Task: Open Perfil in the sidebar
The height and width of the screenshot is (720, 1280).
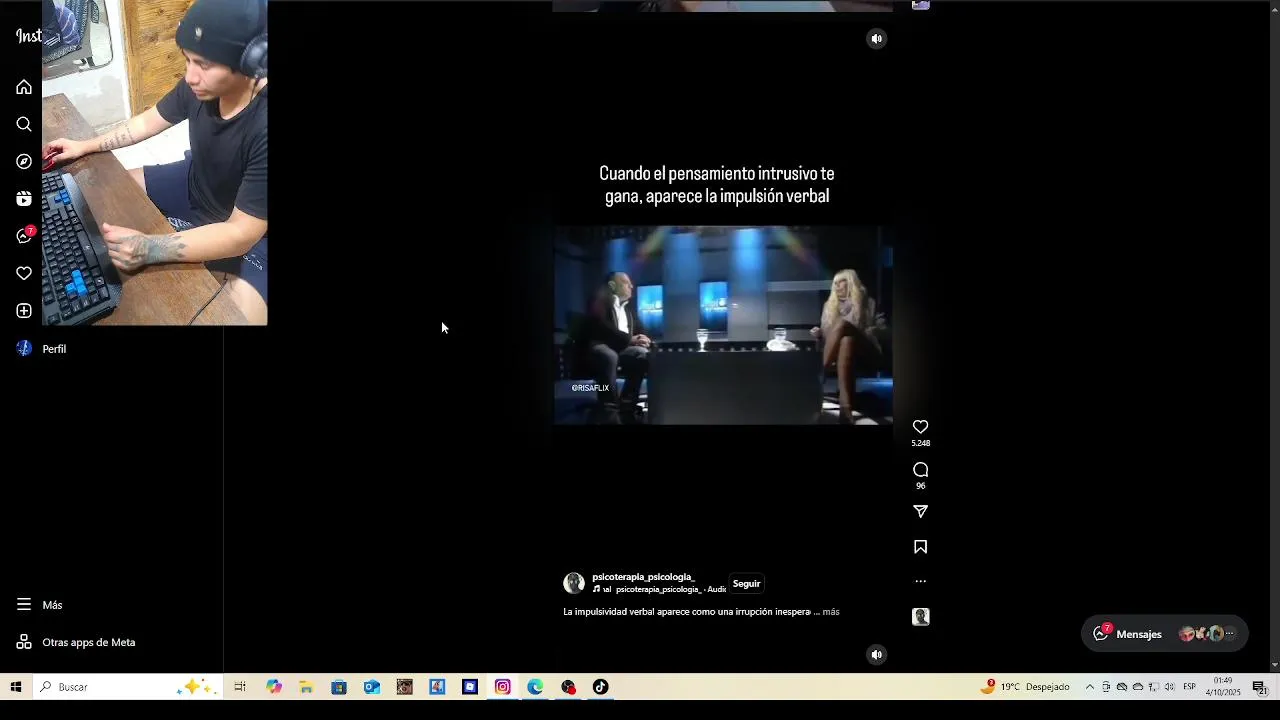Action: click(41, 348)
